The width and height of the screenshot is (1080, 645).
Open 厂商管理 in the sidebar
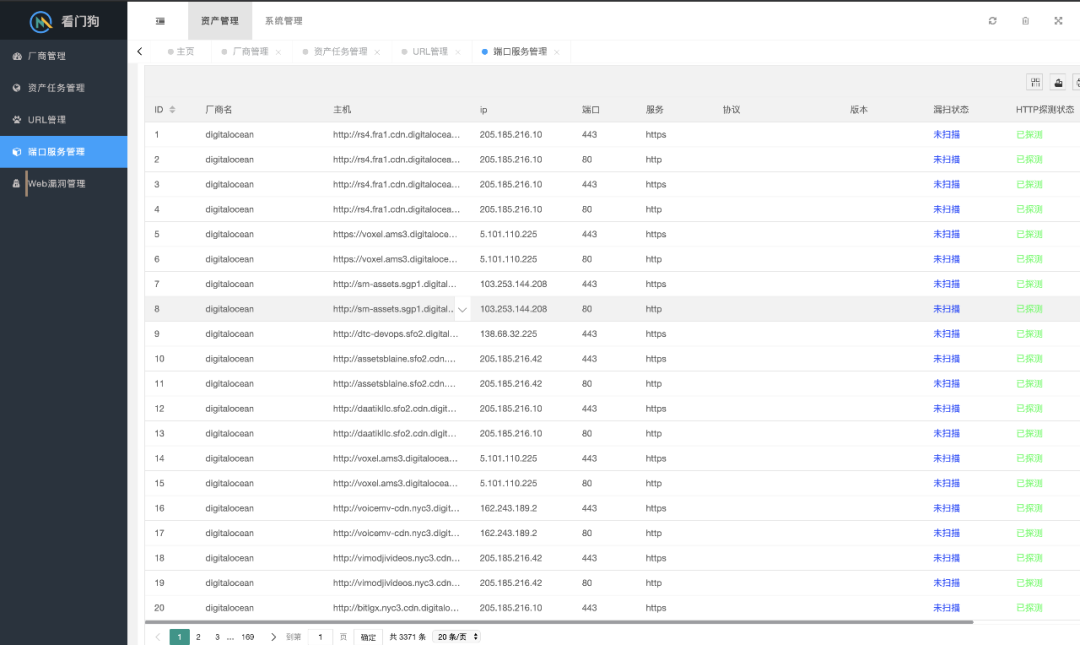[63, 56]
